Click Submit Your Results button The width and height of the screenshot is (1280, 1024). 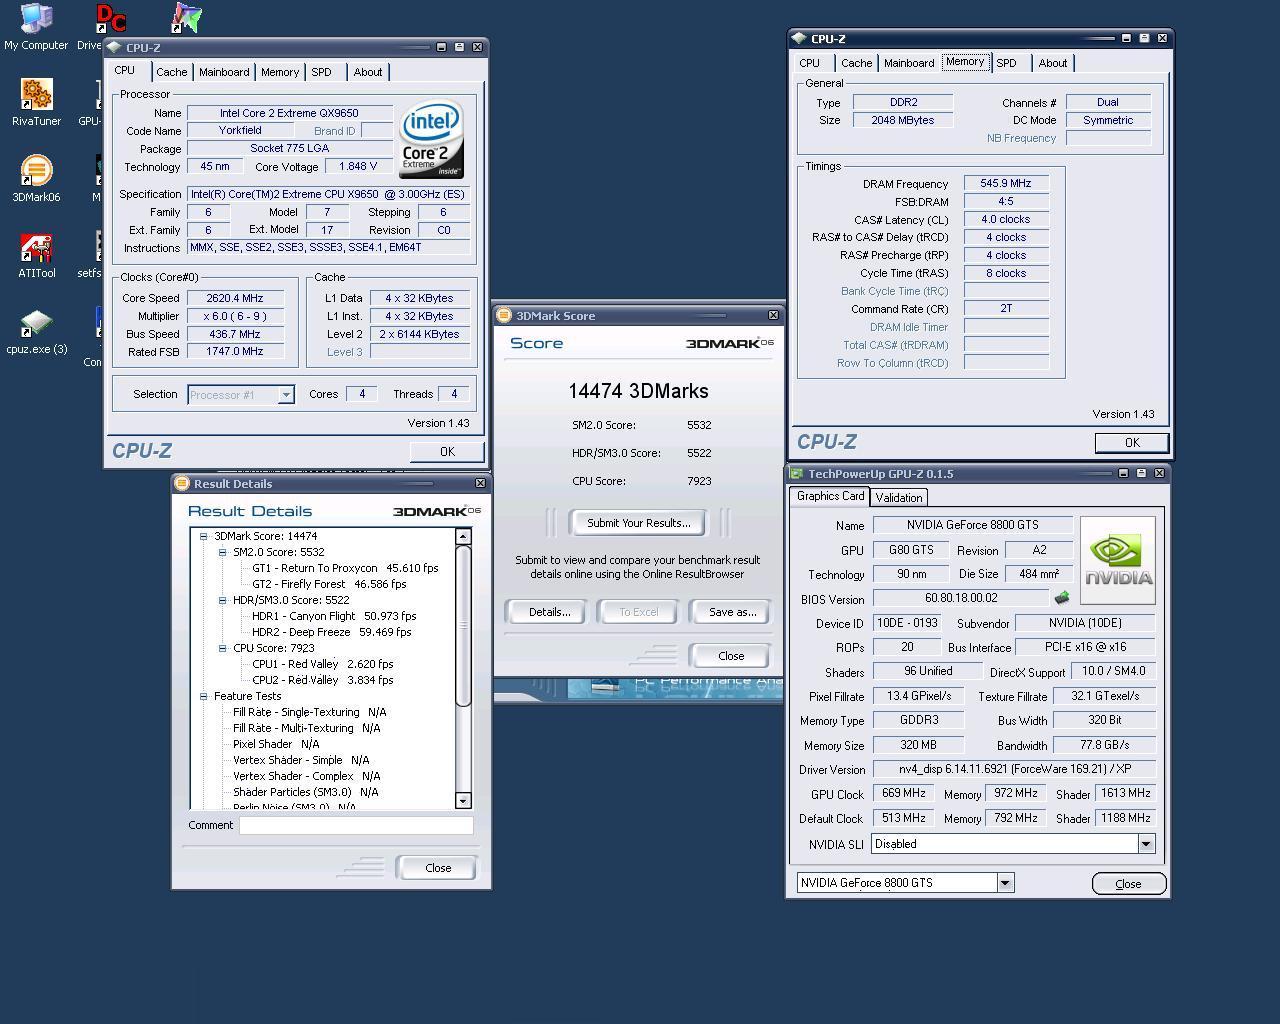638,523
